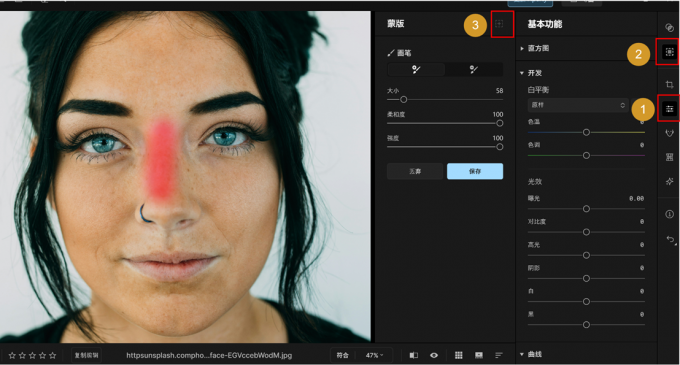This screenshot has height=365, width=680.
Task: Click the 色调 tint slider handle
Action: point(586,155)
